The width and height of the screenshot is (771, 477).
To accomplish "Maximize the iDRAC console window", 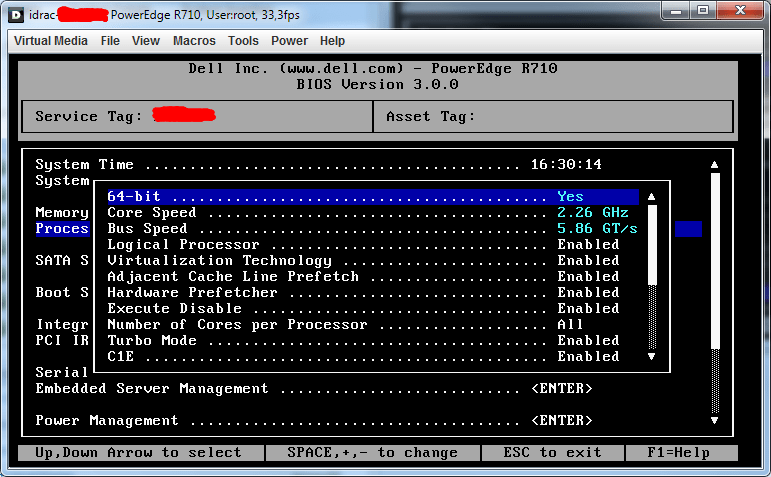I will click(703, 11).
